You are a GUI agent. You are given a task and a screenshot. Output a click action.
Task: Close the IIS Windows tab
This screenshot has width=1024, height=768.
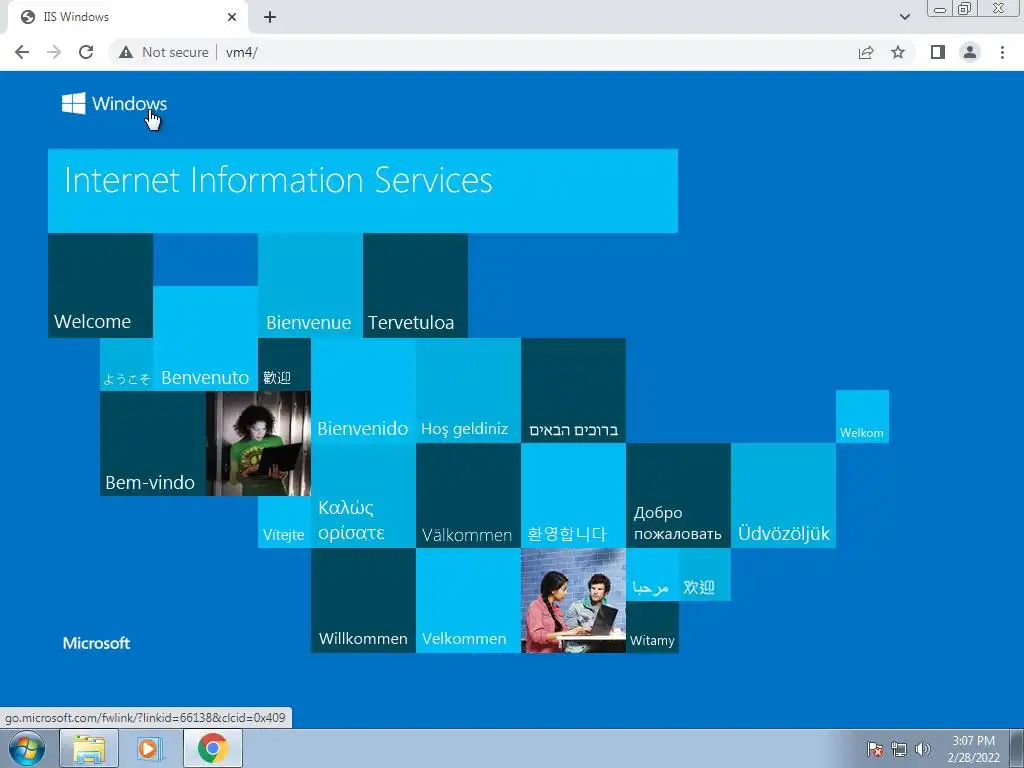[232, 17]
